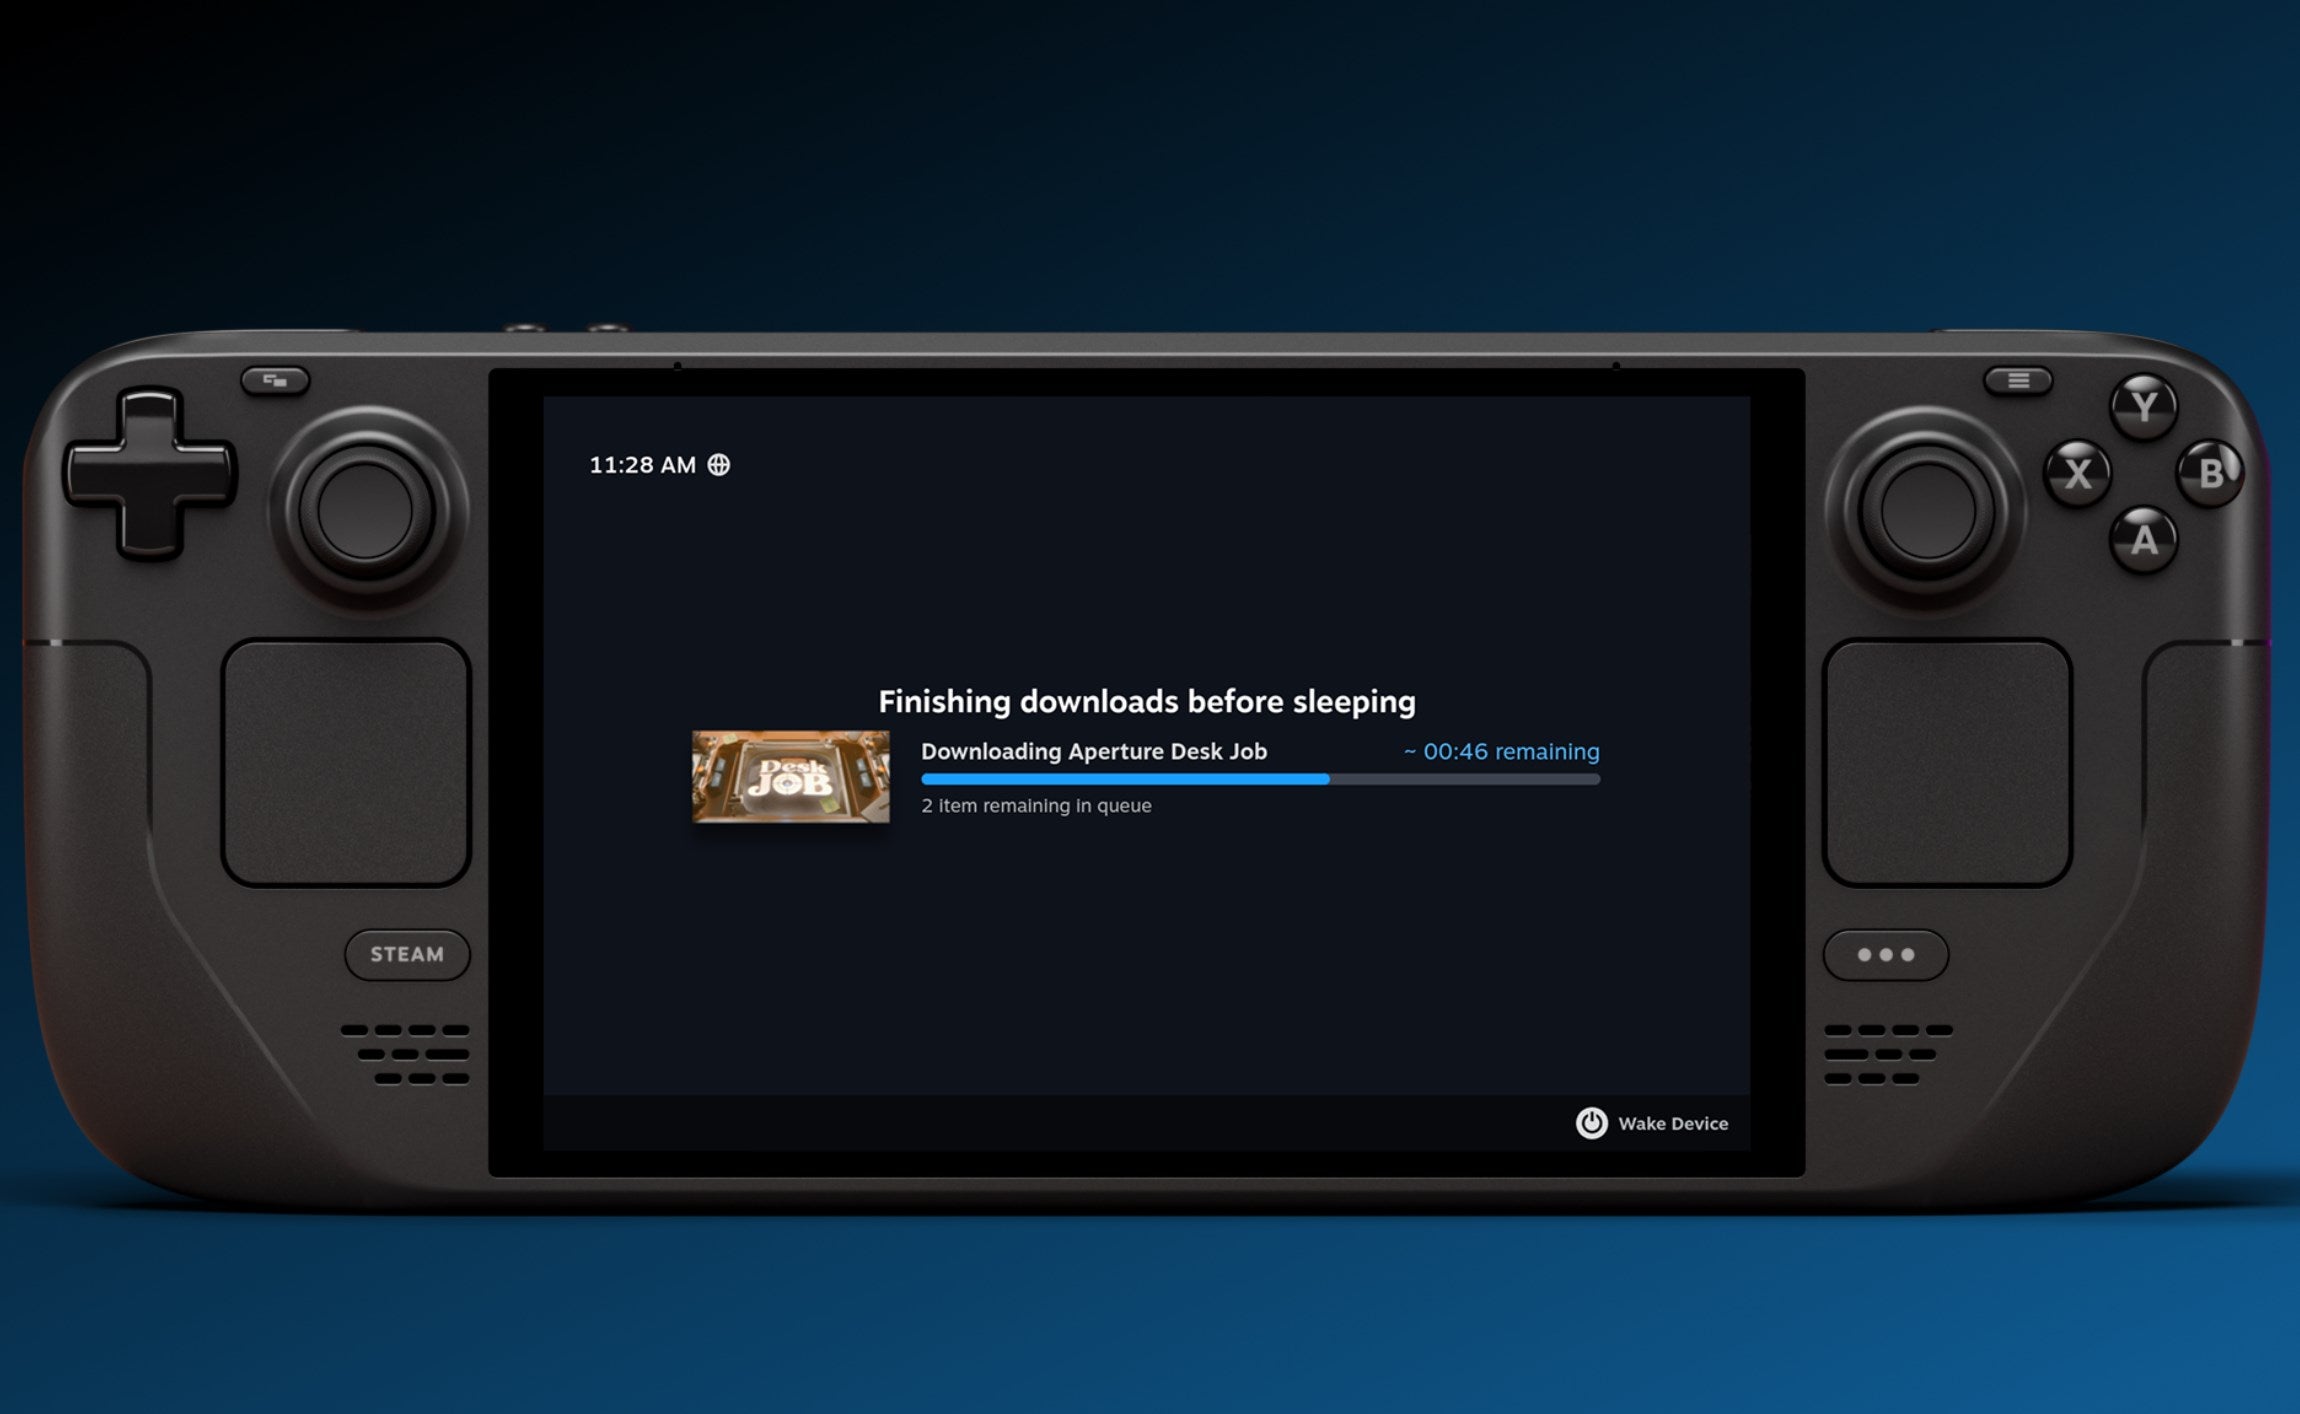Click the 11:28 AM clock
The image size is (2300, 1414).
pos(642,465)
